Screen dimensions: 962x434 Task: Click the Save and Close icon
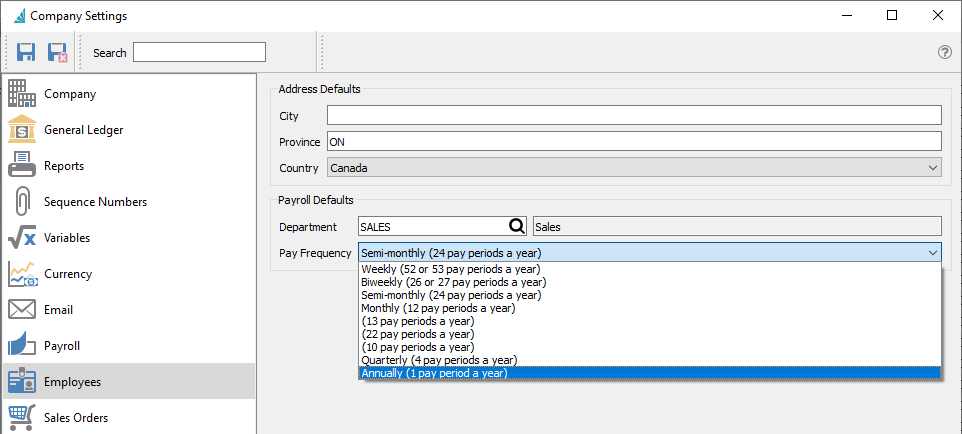(x=57, y=52)
